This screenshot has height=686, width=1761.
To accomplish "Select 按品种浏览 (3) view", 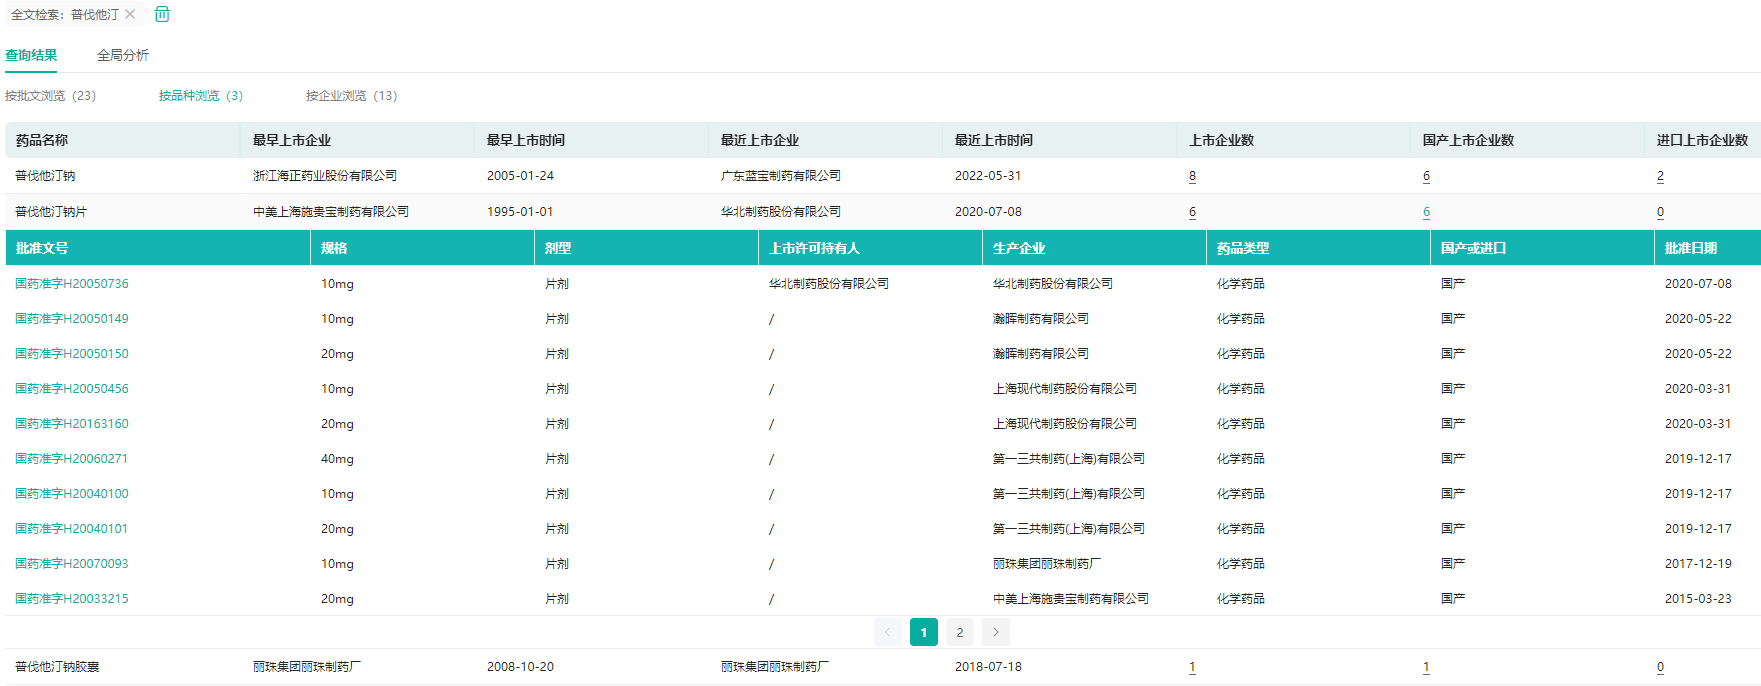I will coord(200,96).
